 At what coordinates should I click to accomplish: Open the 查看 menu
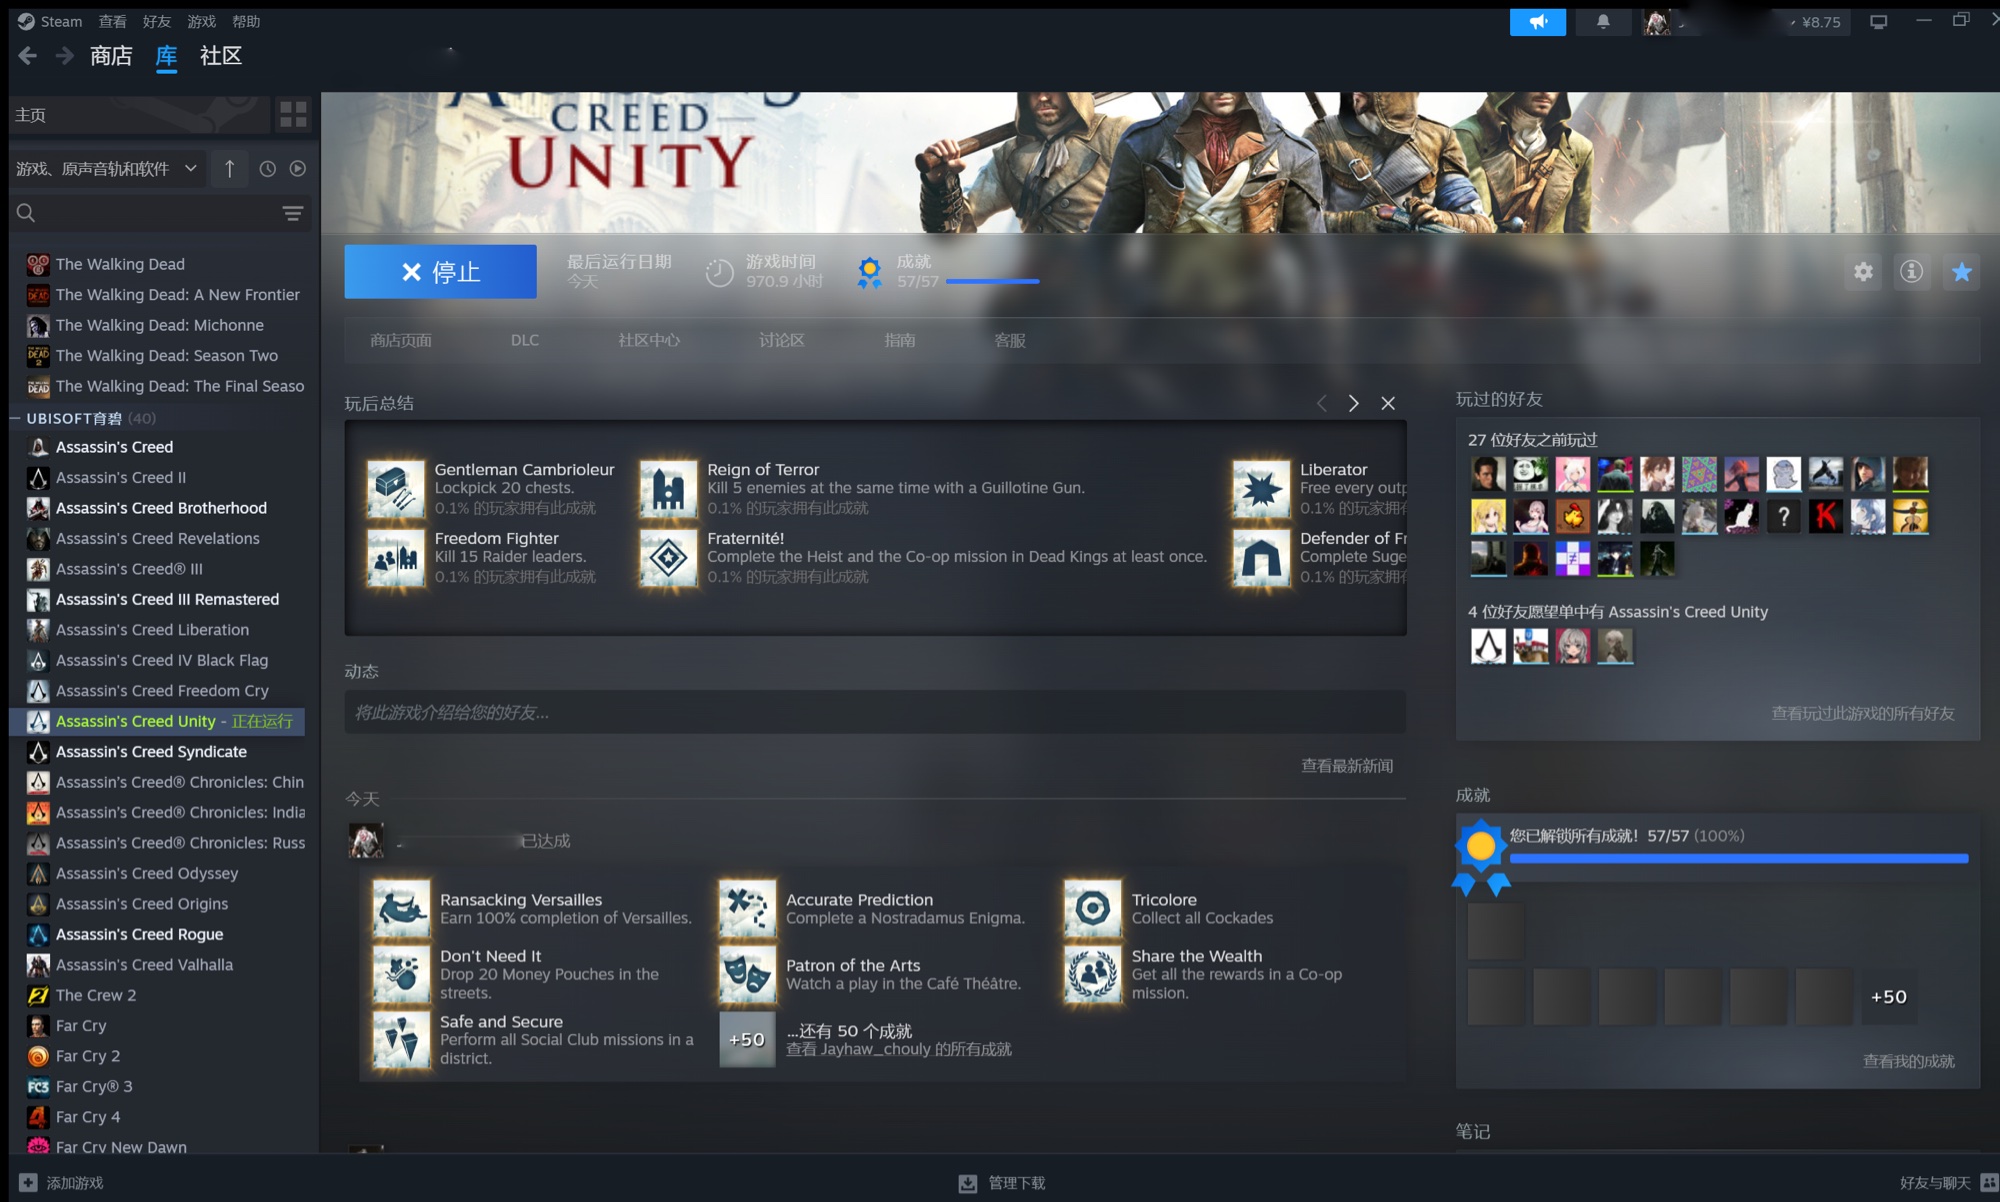tap(113, 21)
